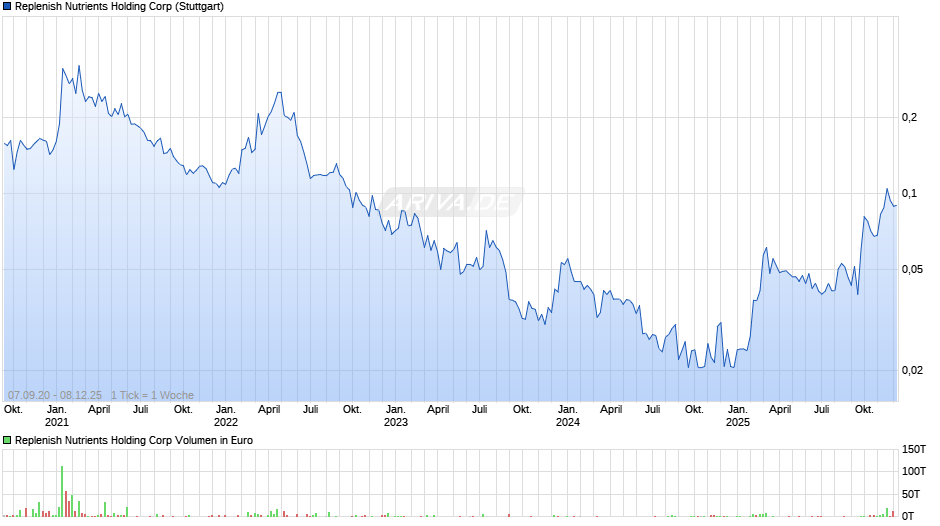The image size is (940, 526).
Task: Click the 'Jan. 2021' time axis label
Action: 57,416
